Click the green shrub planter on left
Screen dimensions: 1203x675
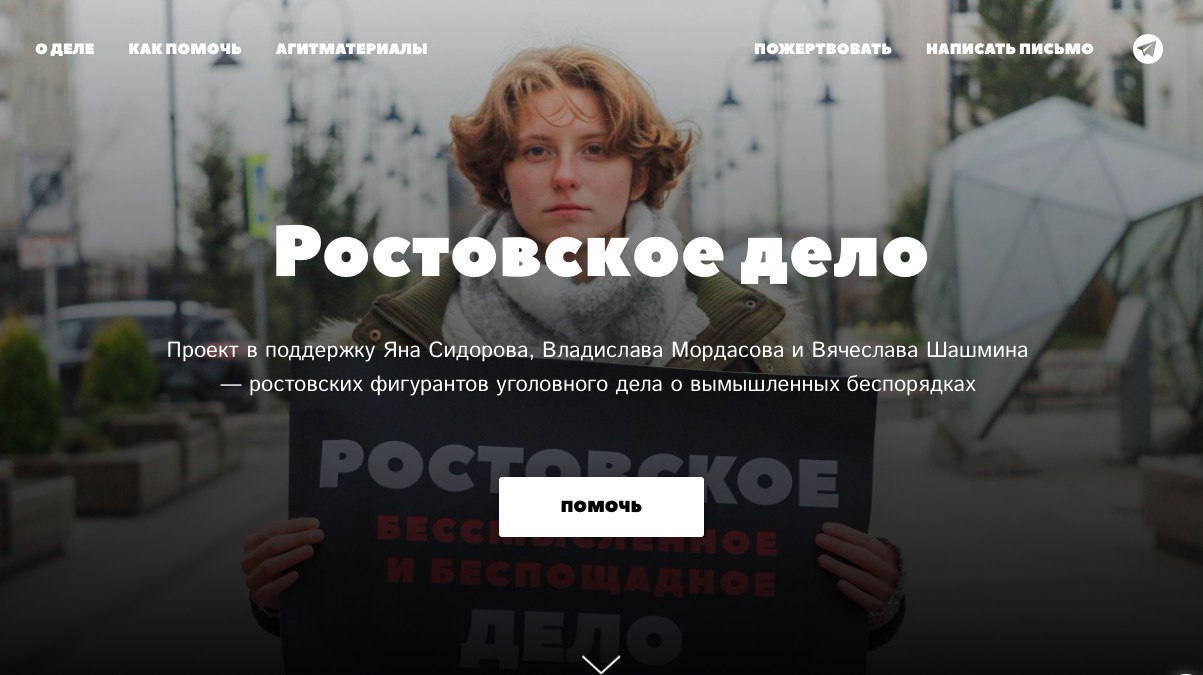(x=28, y=390)
